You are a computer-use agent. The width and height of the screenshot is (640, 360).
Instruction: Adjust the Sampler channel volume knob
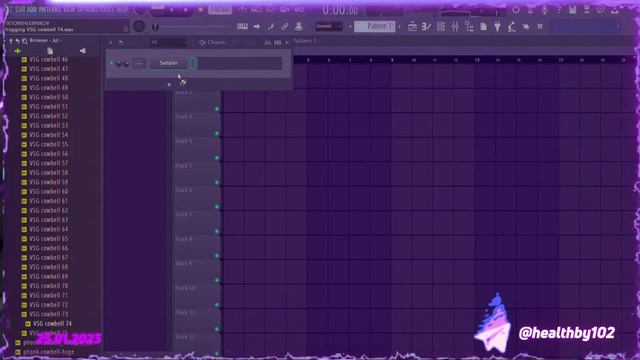(126, 63)
